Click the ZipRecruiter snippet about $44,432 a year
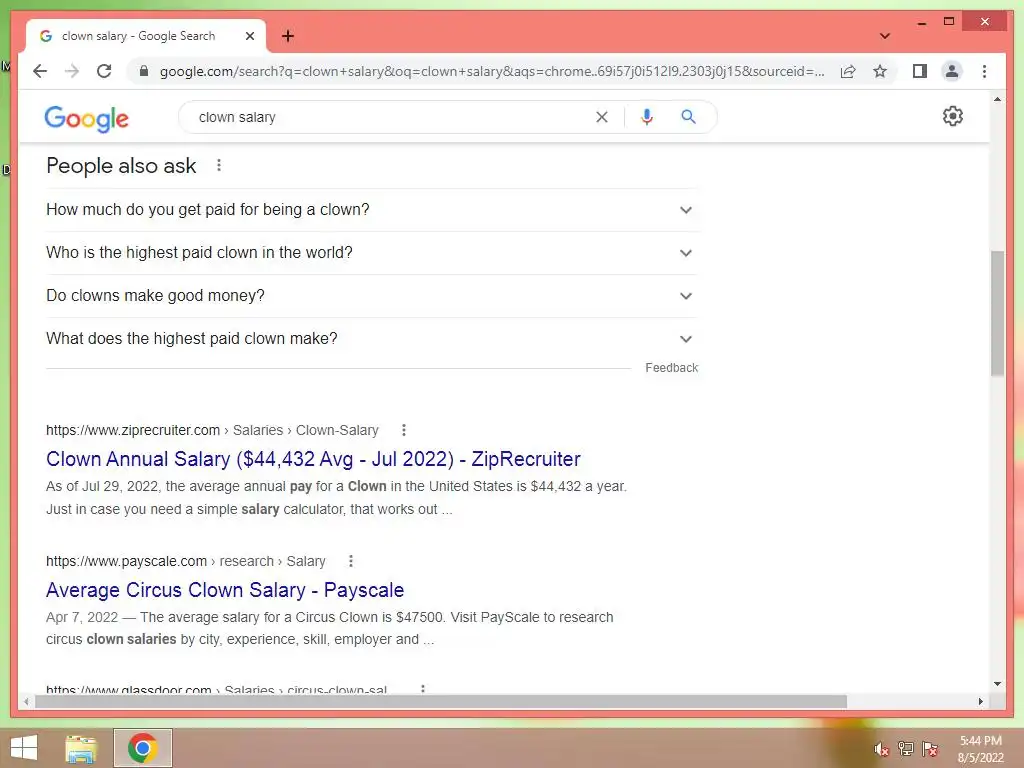Screen dimensions: 1024x768 336,498
